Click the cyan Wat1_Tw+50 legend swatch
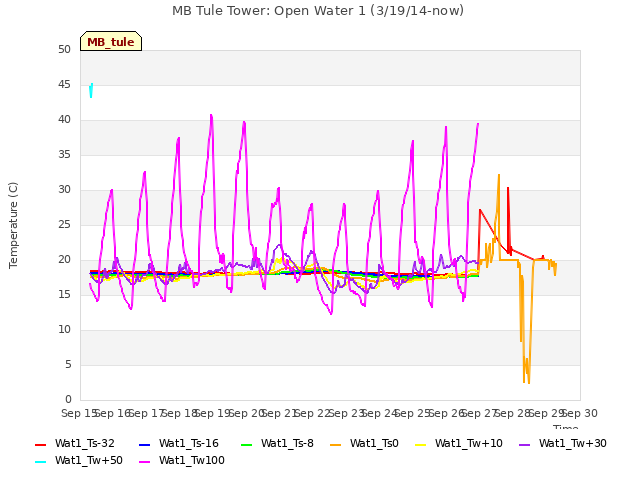Viewport: 640px width, 480px height. click(x=40, y=462)
